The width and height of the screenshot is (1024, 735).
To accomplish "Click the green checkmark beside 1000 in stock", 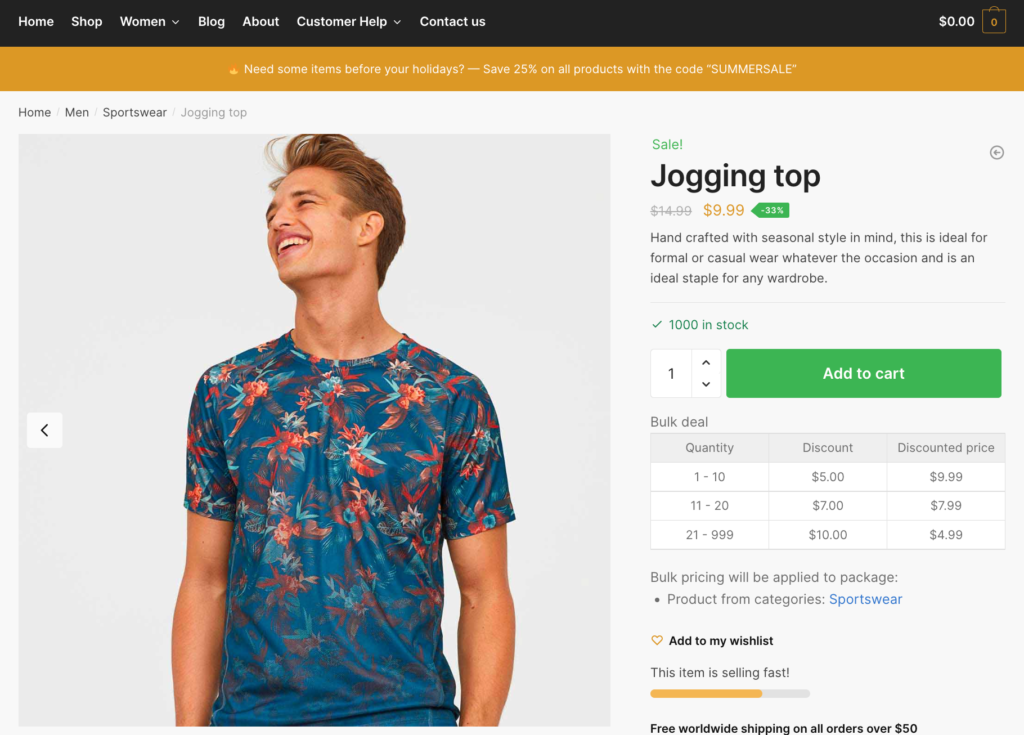I will (x=657, y=324).
